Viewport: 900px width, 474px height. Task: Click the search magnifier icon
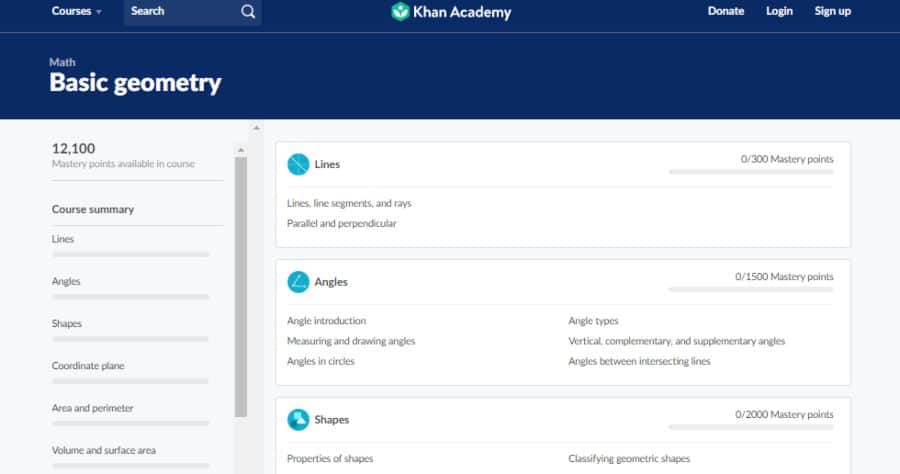coord(248,11)
